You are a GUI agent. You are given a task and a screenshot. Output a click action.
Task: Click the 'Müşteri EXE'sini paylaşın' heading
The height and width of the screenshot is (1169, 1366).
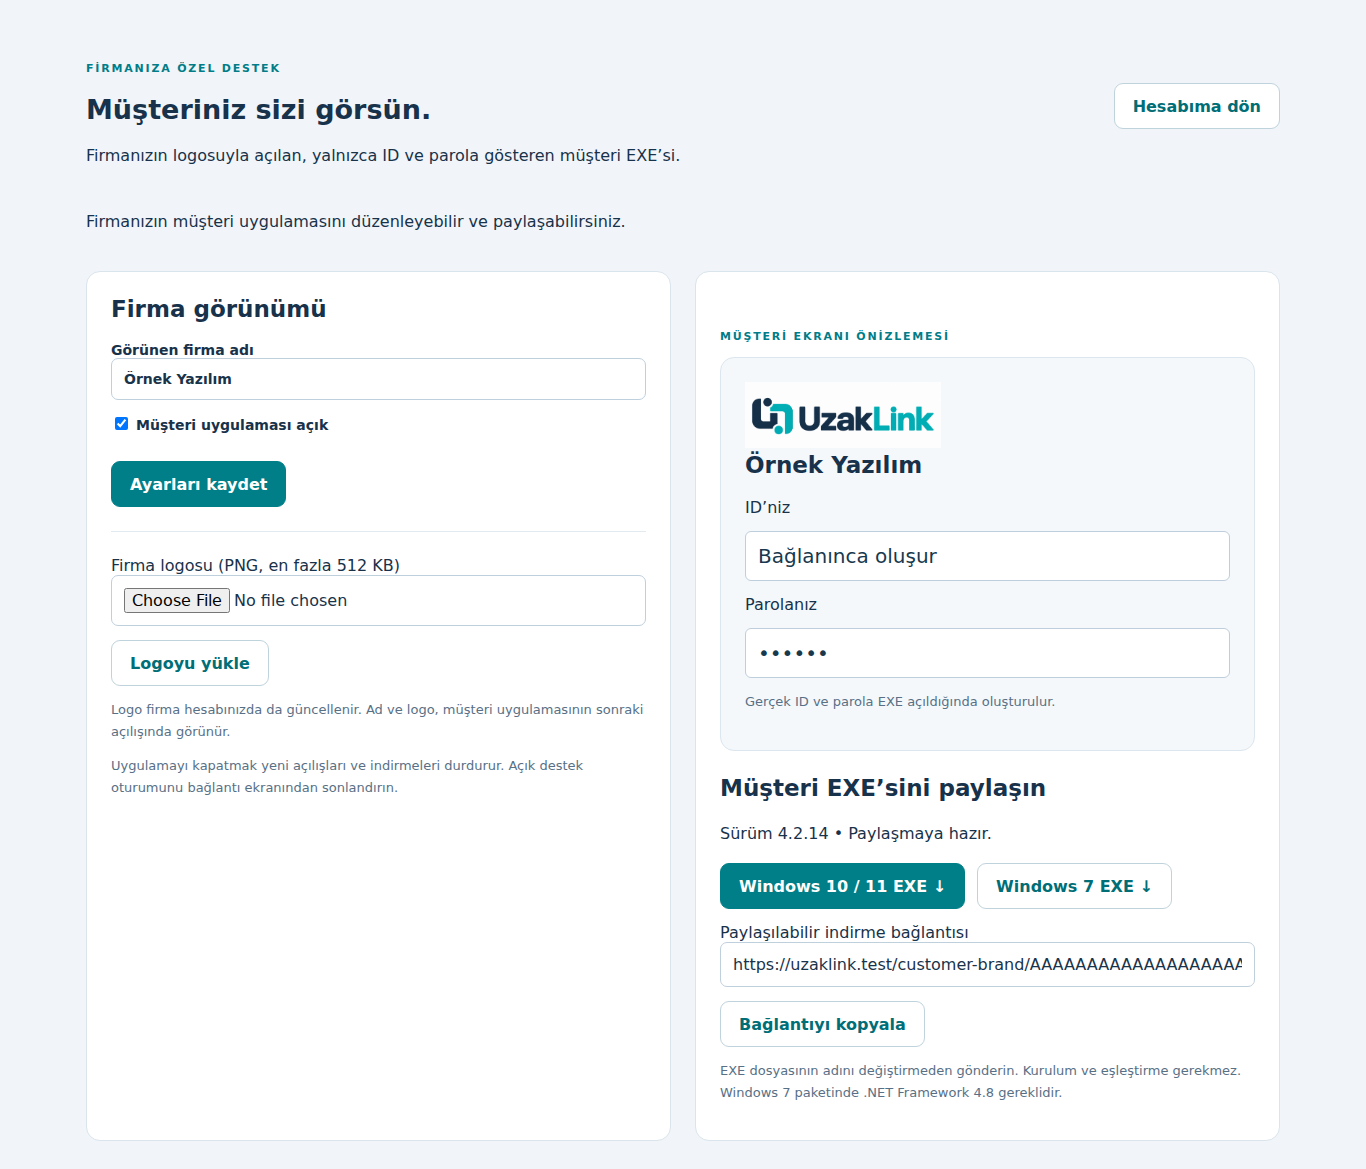click(883, 788)
